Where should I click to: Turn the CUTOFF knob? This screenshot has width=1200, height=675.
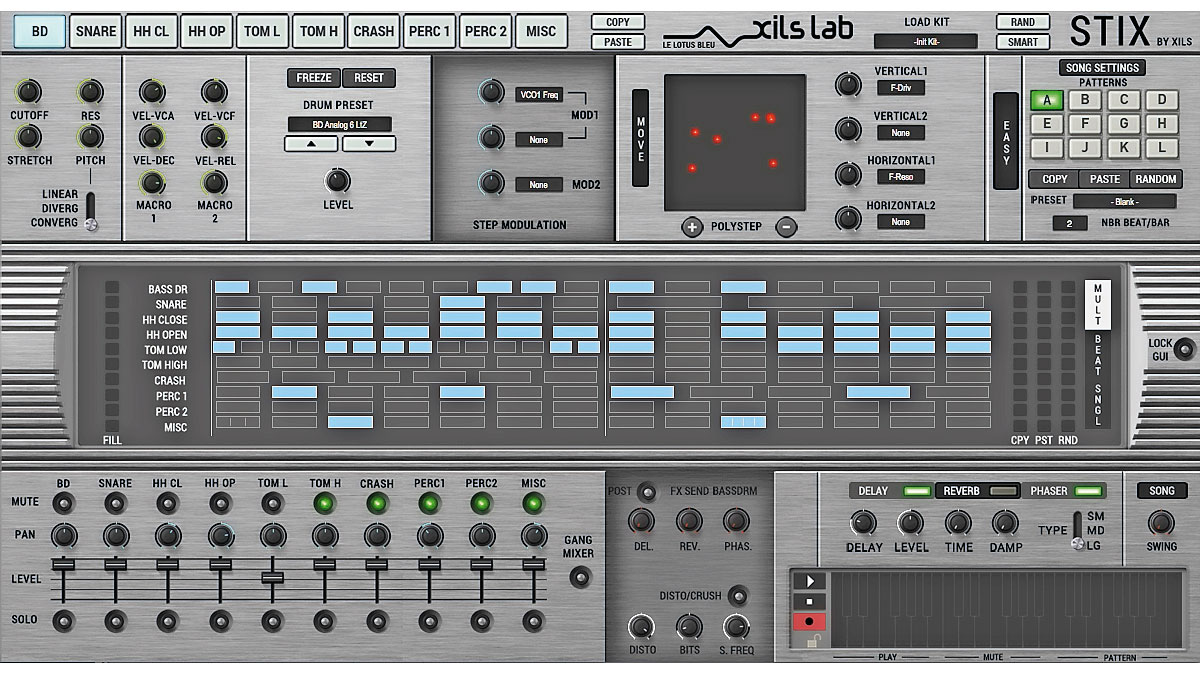29,93
